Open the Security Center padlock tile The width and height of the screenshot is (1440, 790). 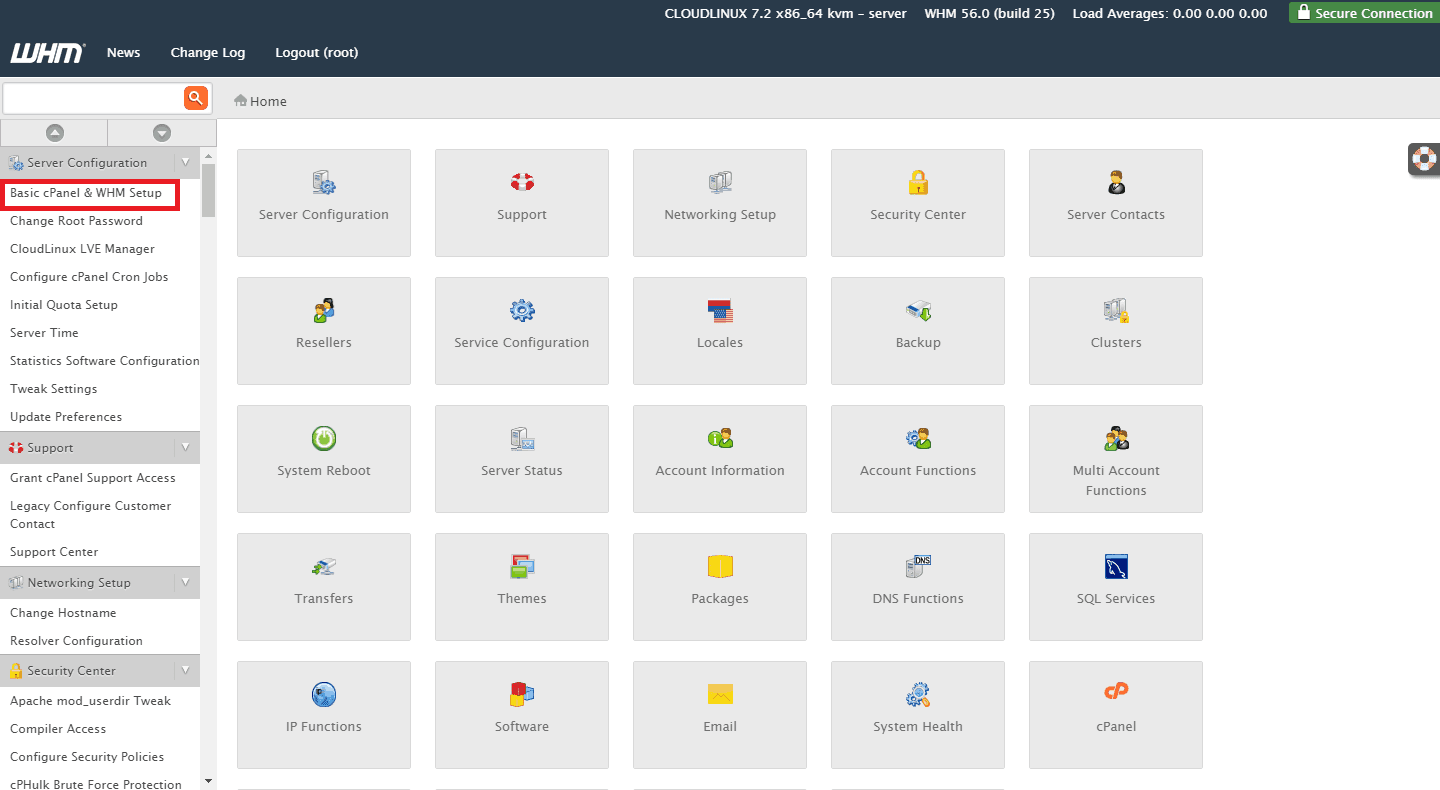(x=918, y=203)
